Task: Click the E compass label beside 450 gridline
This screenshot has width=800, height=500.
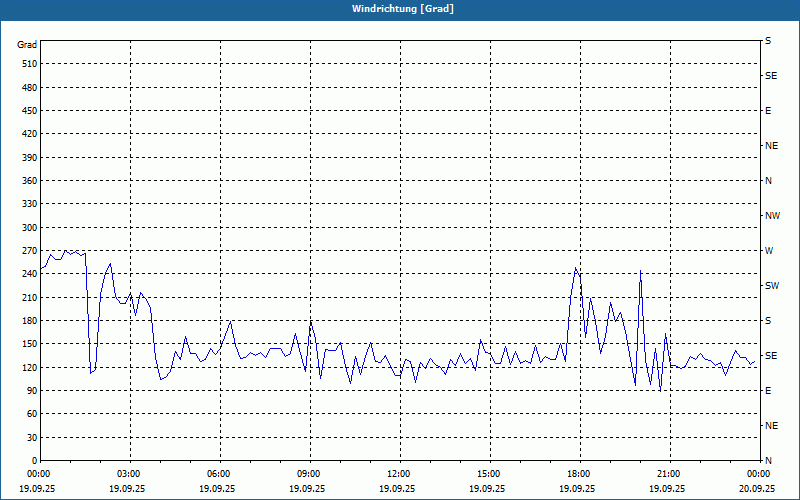Action: click(768, 111)
